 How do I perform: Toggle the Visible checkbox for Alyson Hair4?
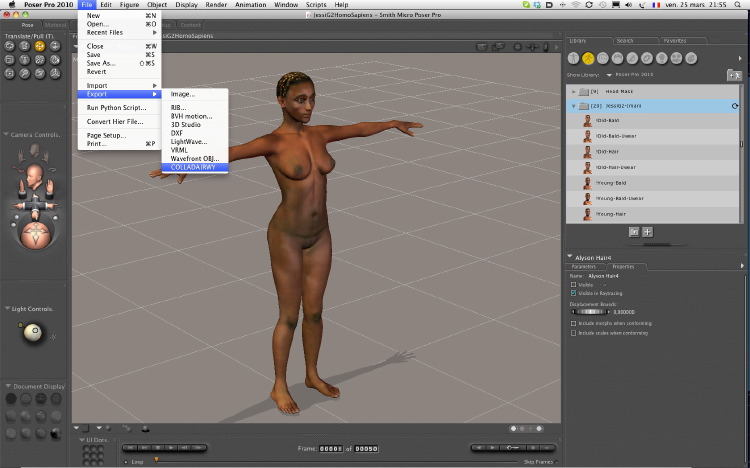[573, 285]
